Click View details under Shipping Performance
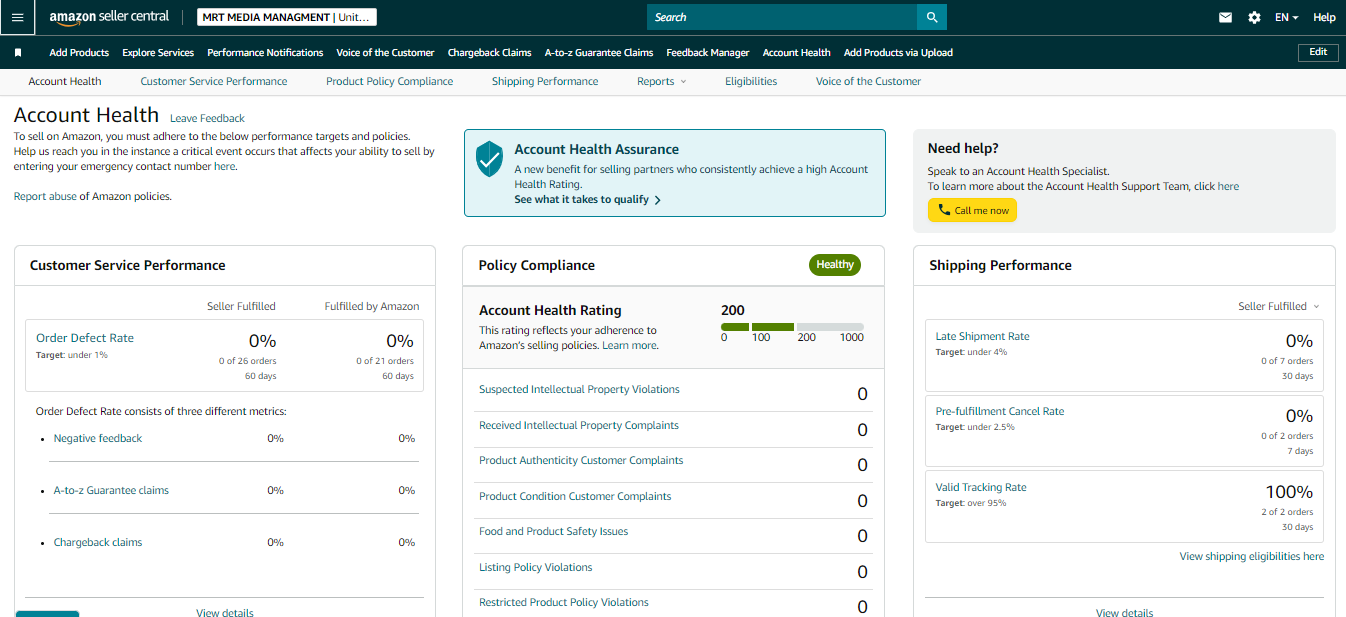Viewport: 1346px width, 617px height. pos(1125,612)
